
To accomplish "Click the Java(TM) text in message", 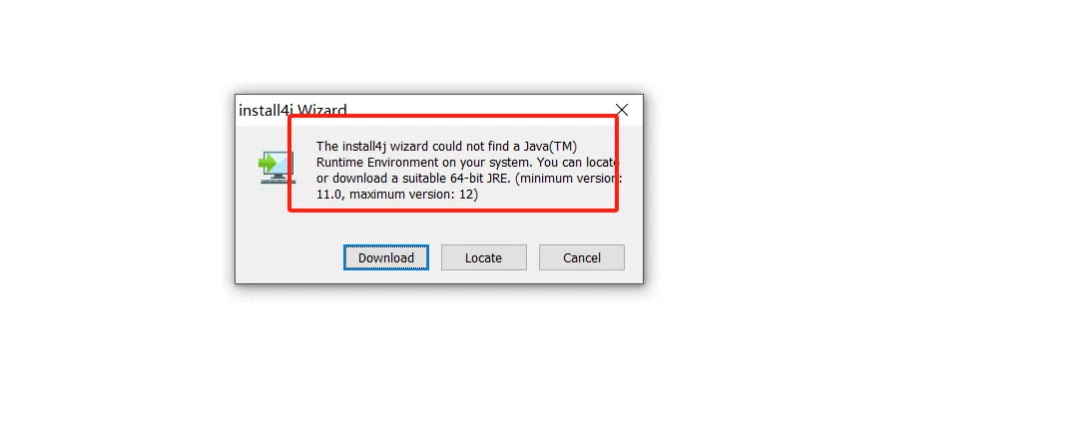I will tap(549, 146).
